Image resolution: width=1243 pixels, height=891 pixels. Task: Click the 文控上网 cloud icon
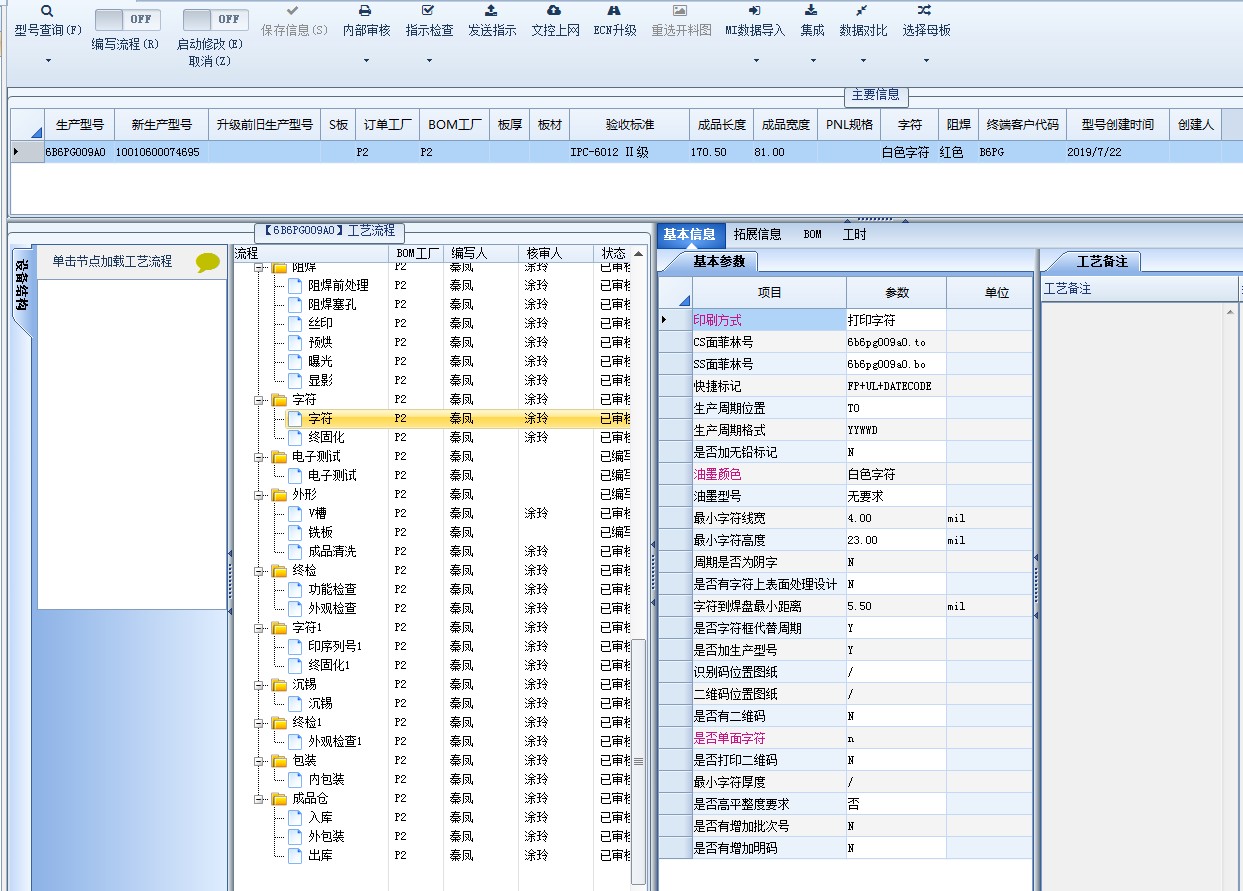coord(554,10)
